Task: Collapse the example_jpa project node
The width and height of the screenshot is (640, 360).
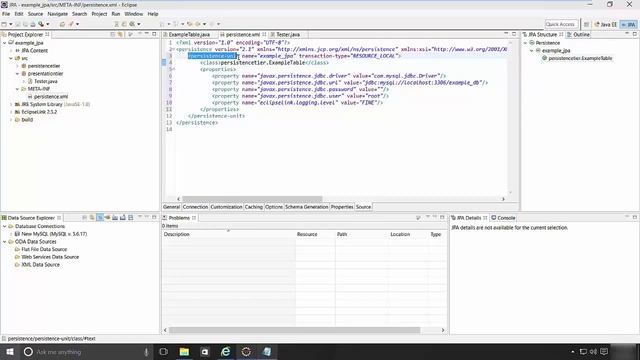Action: pyautogui.click(x=4, y=43)
